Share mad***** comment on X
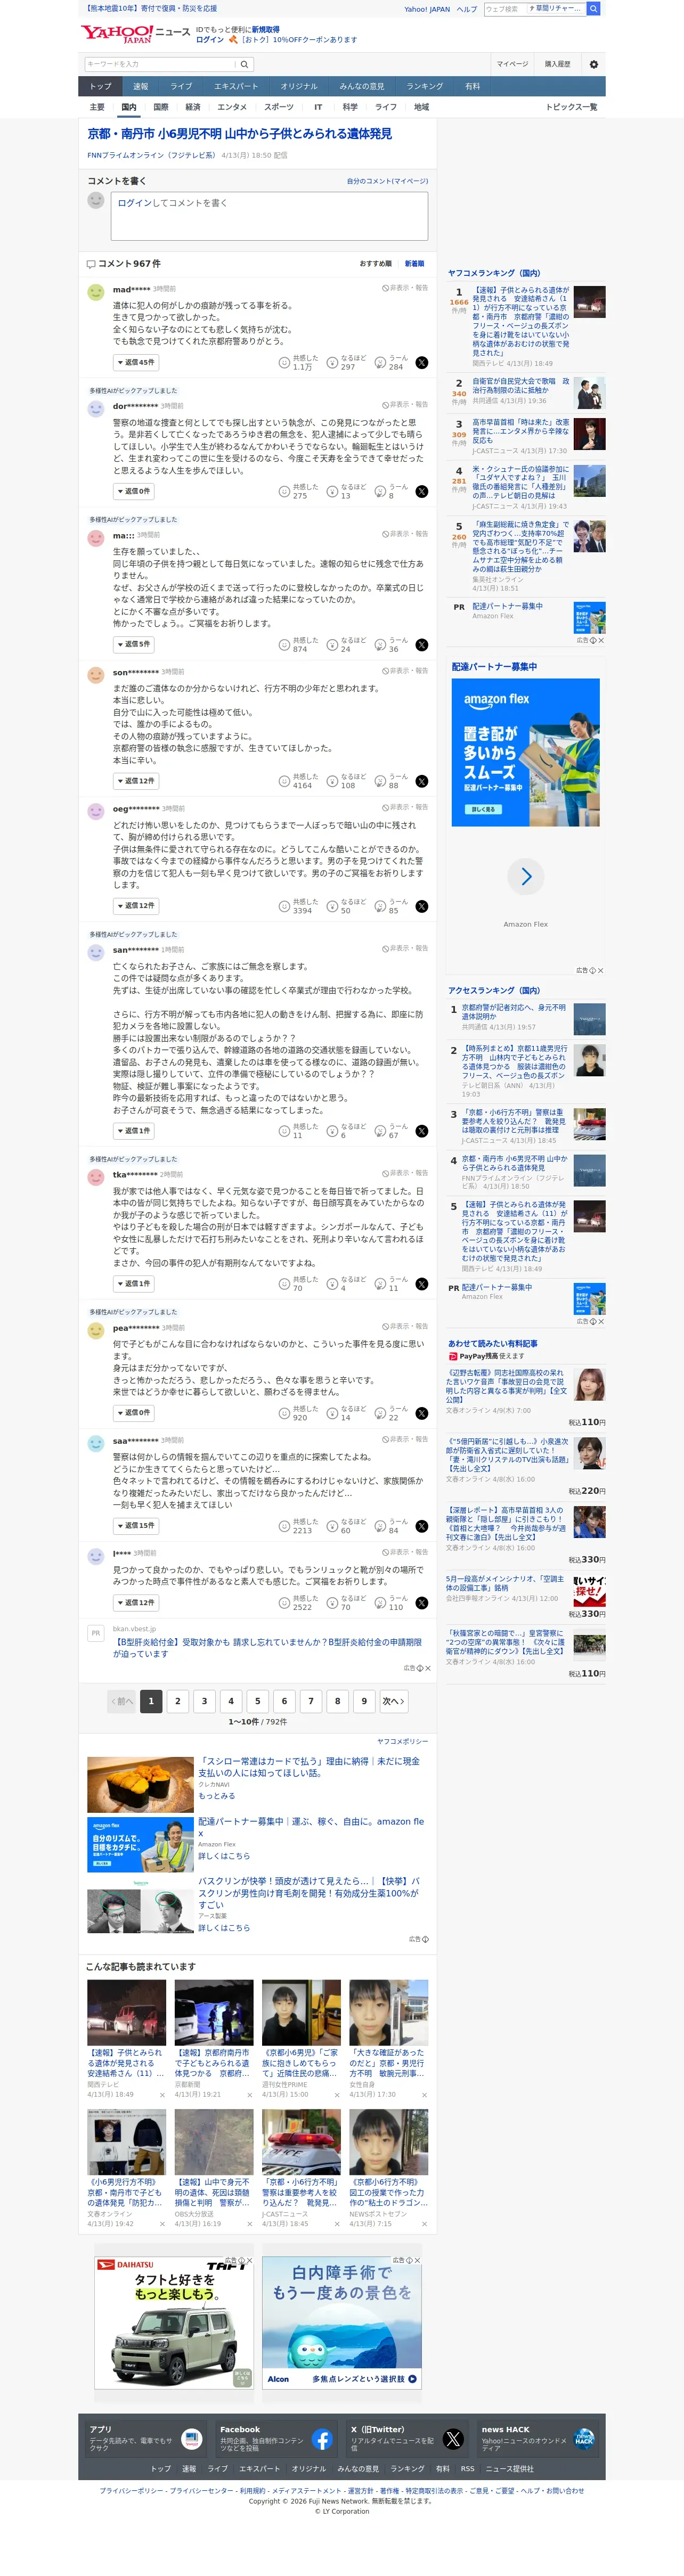Image resolution: width=684 pixels, height=2576 pixels. pos(422,363)
